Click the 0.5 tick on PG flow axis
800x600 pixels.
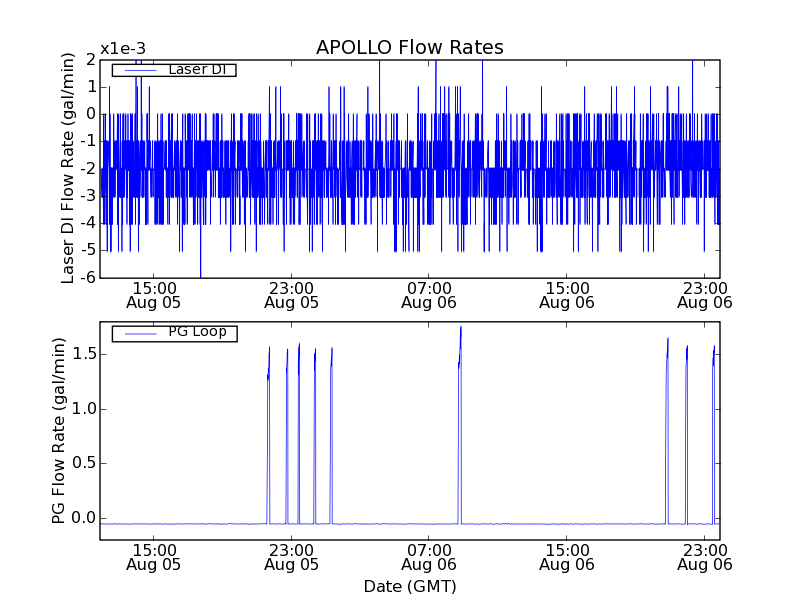tap(83, 463)
